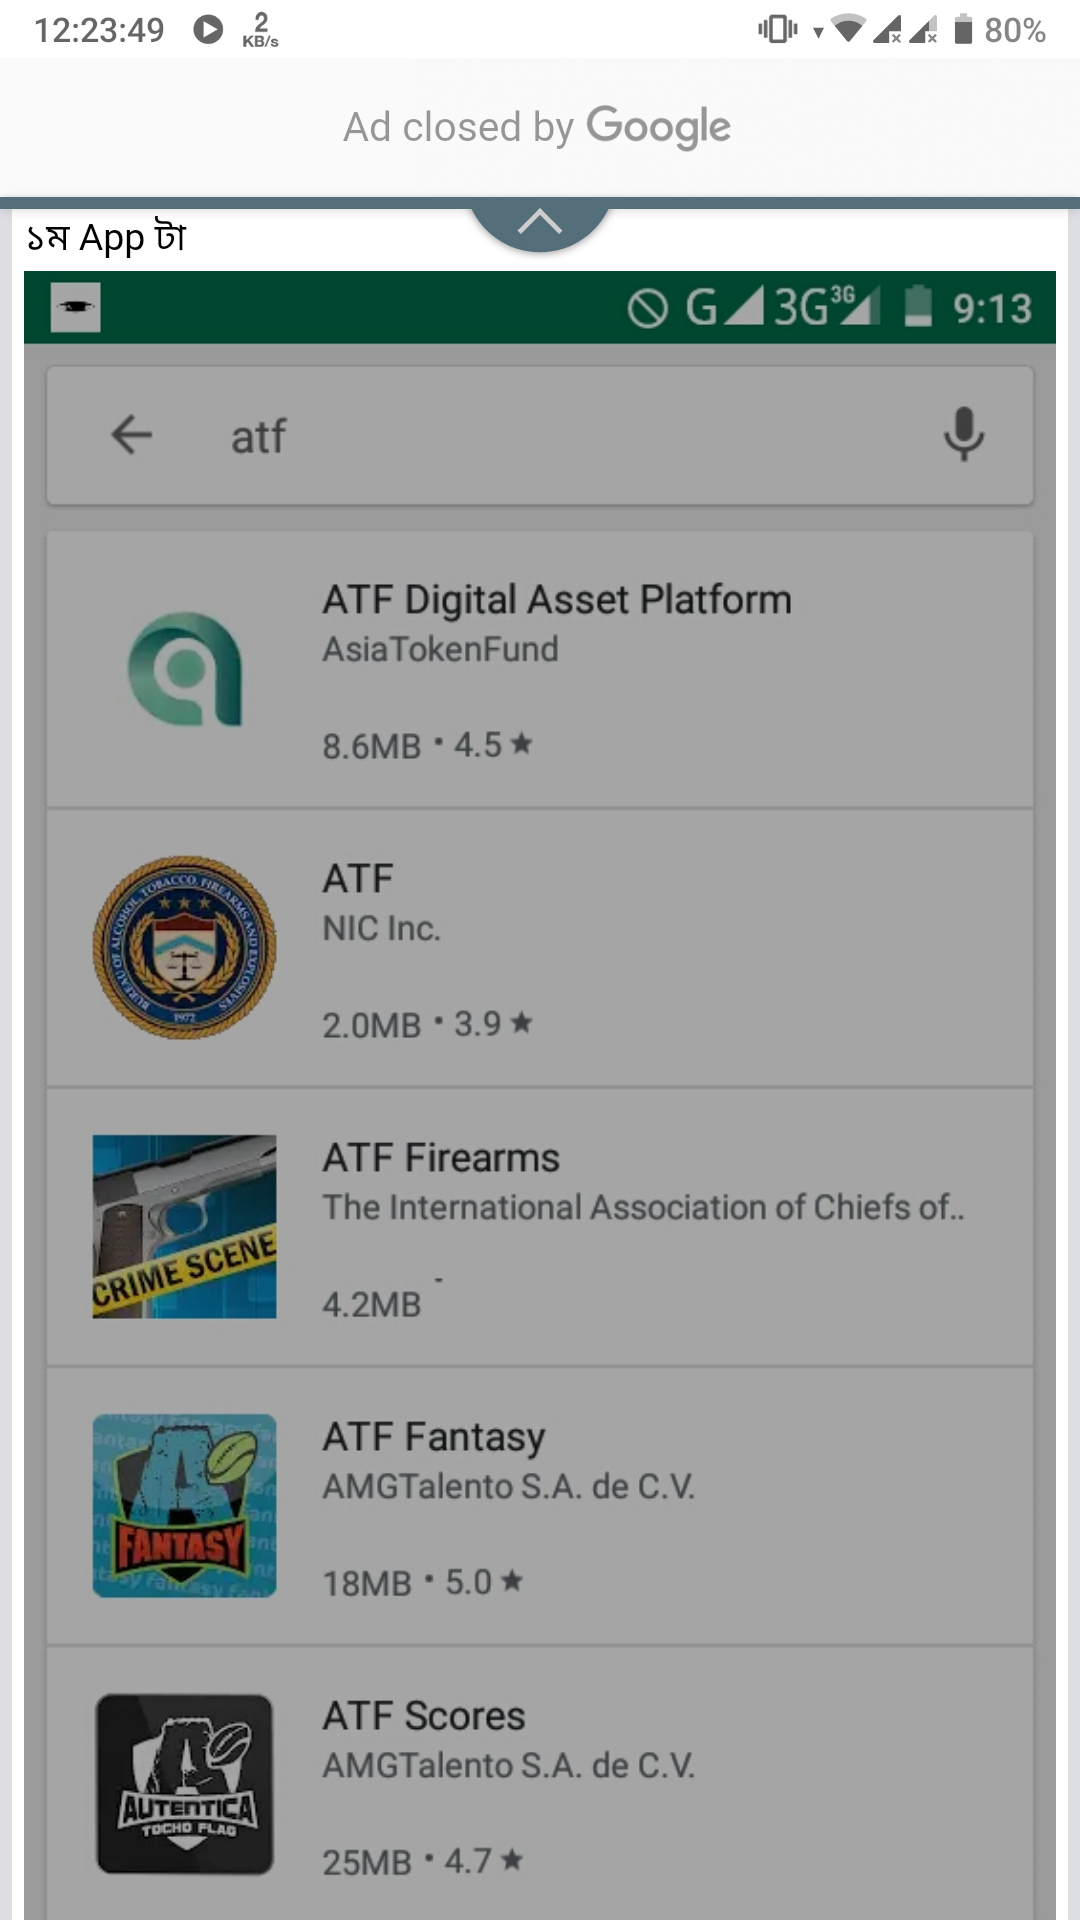Tap the 'Ad closed by Google' banner
Screen dimensions: 1080x1920
click(x=538, y=127)
